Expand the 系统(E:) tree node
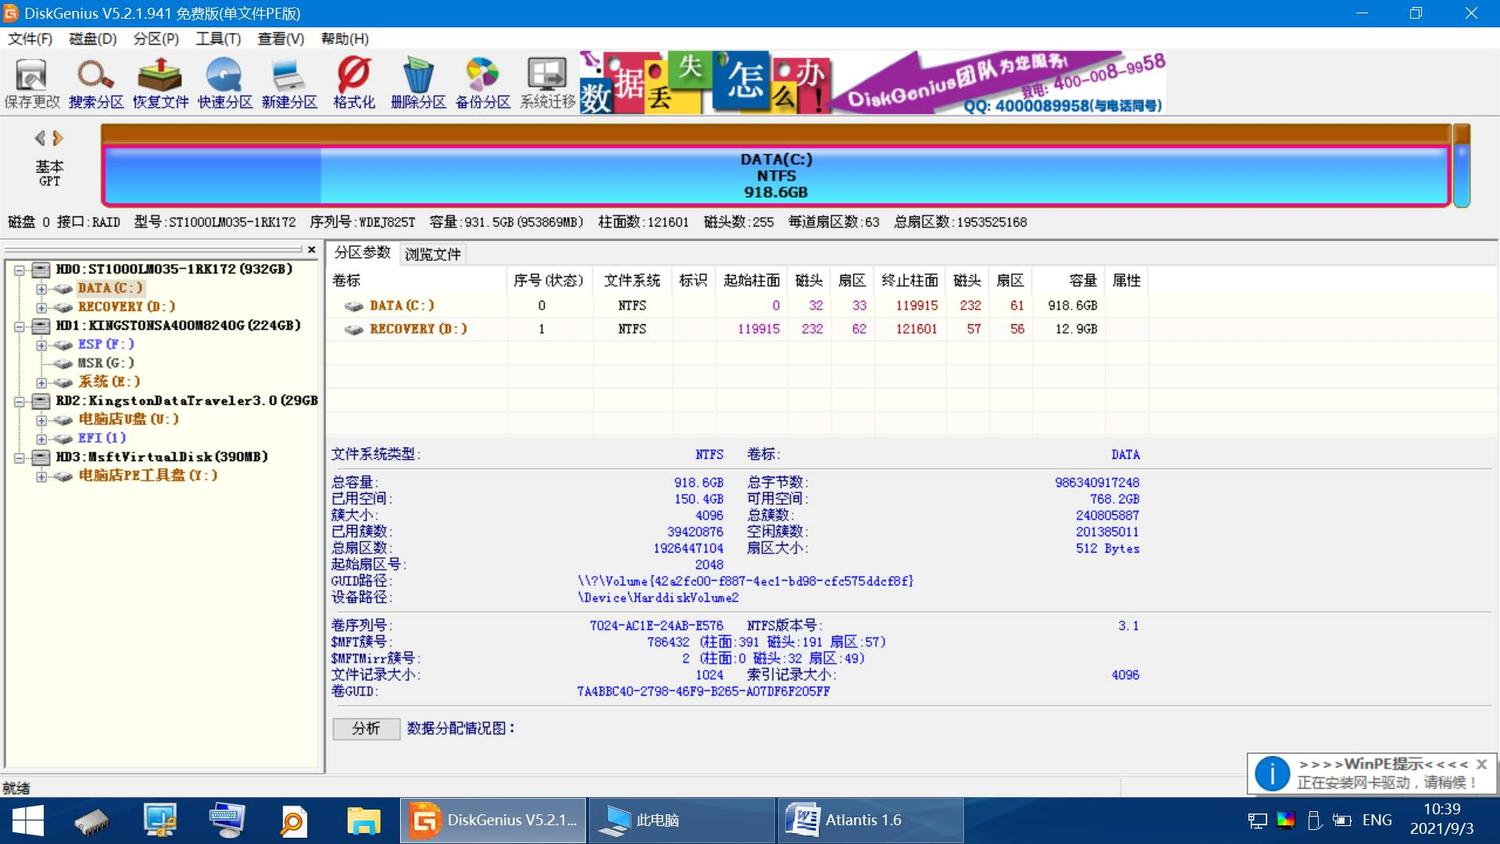Screen dimensions: 1500x844 42,382
